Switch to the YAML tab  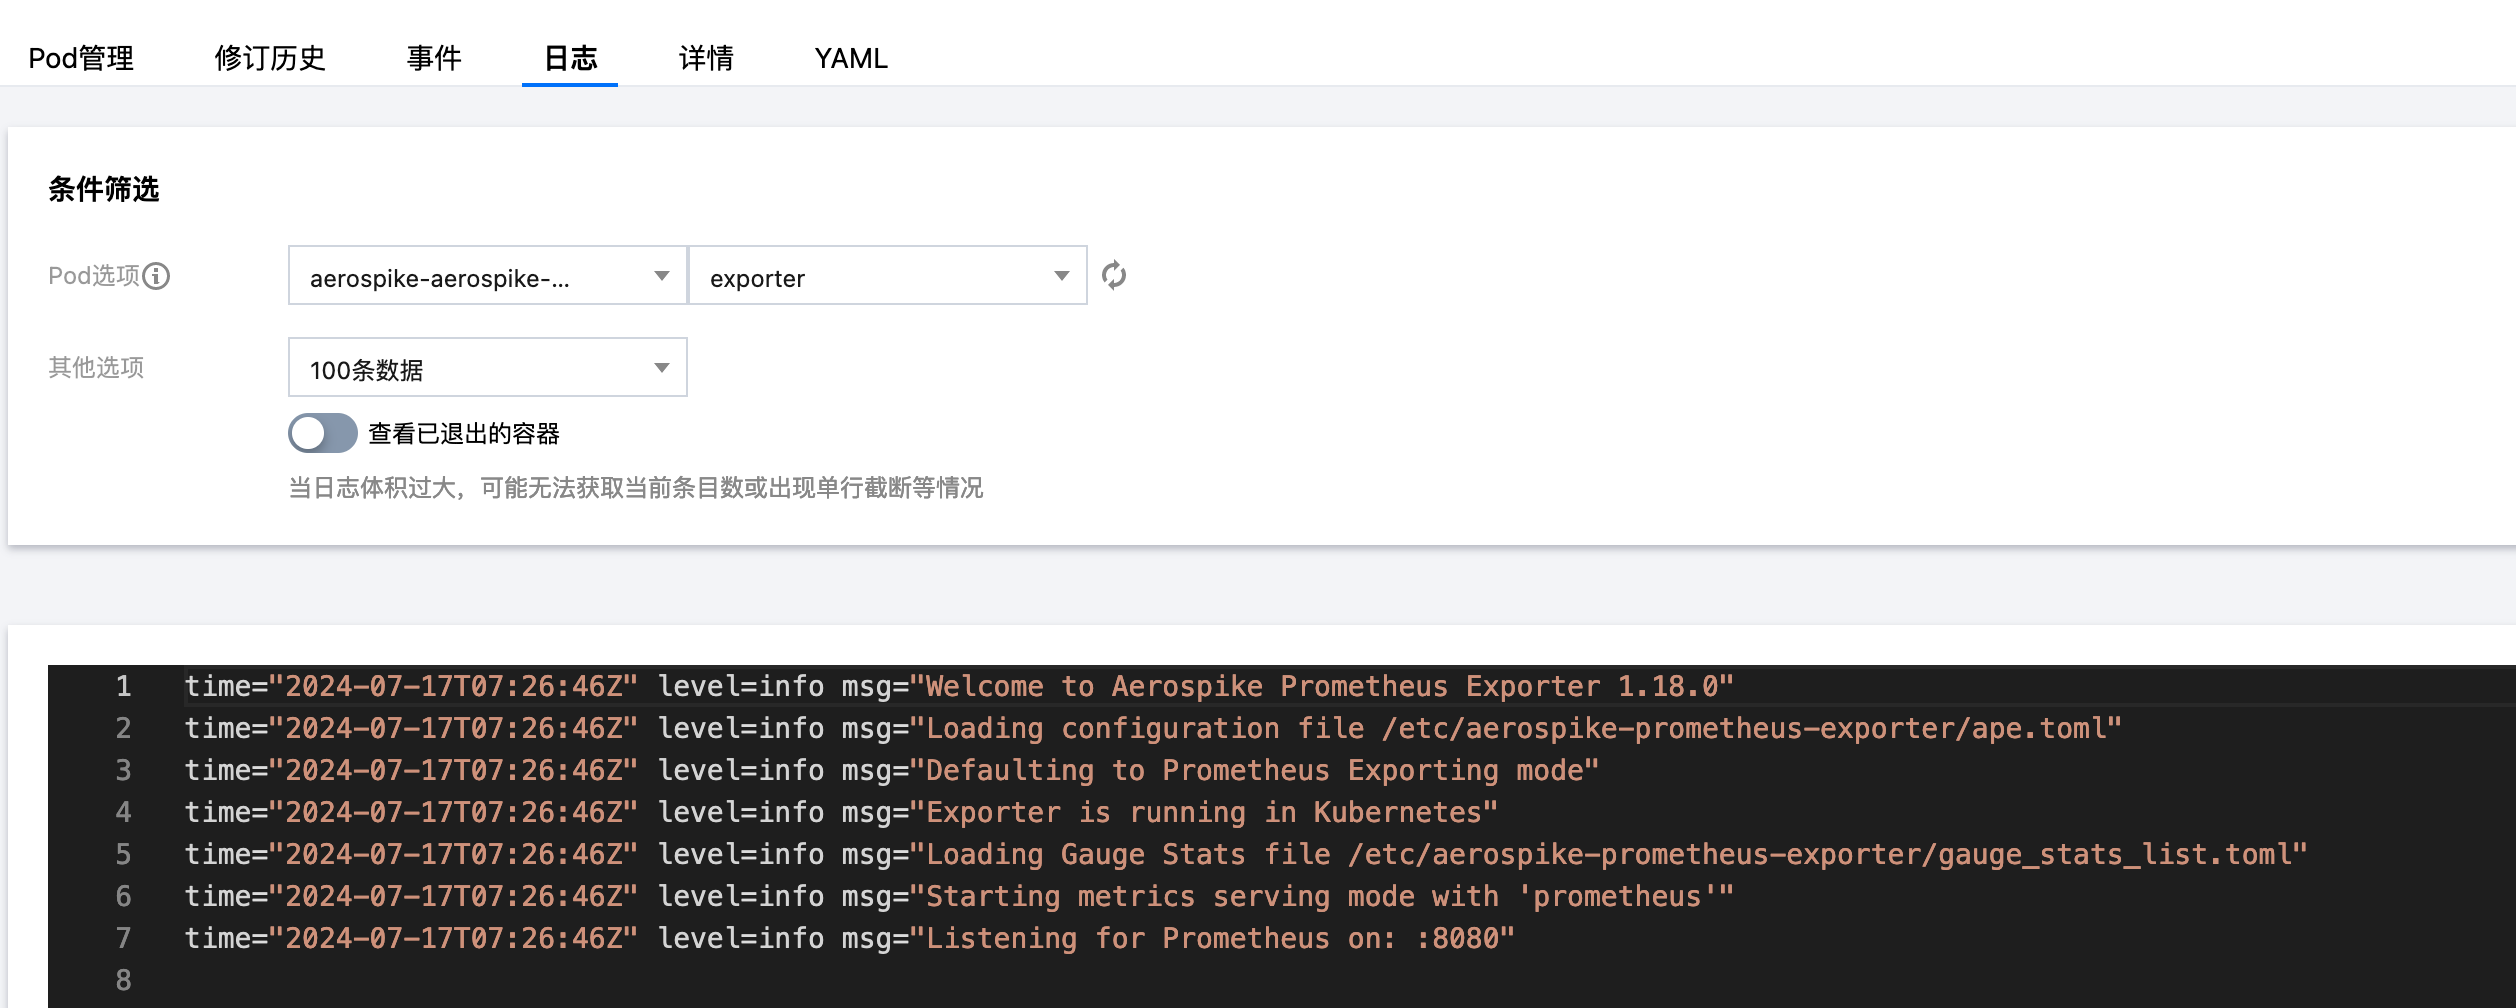click(851, 58)
